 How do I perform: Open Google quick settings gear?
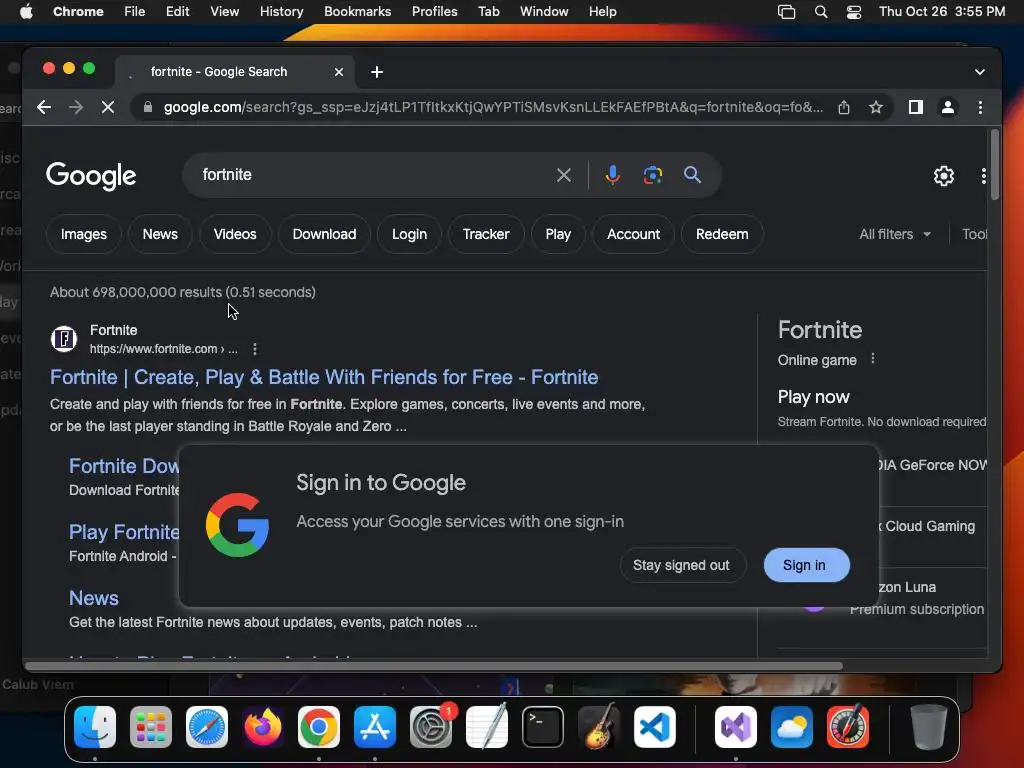coord(944,176)
